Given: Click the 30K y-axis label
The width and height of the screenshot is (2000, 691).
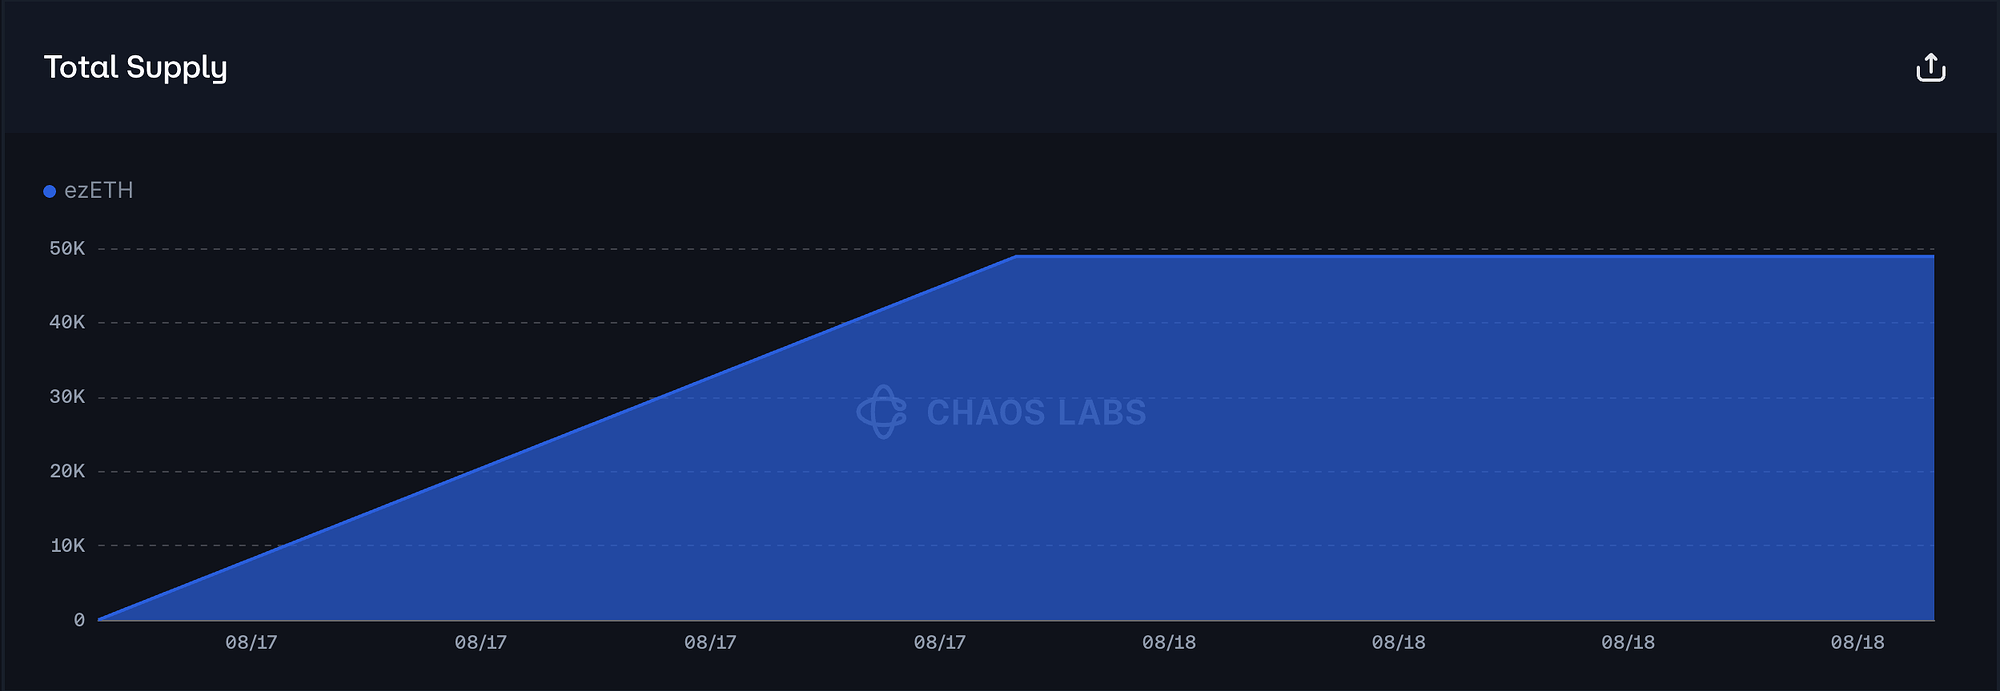Looking at the screenshot, I should (67, 397).
